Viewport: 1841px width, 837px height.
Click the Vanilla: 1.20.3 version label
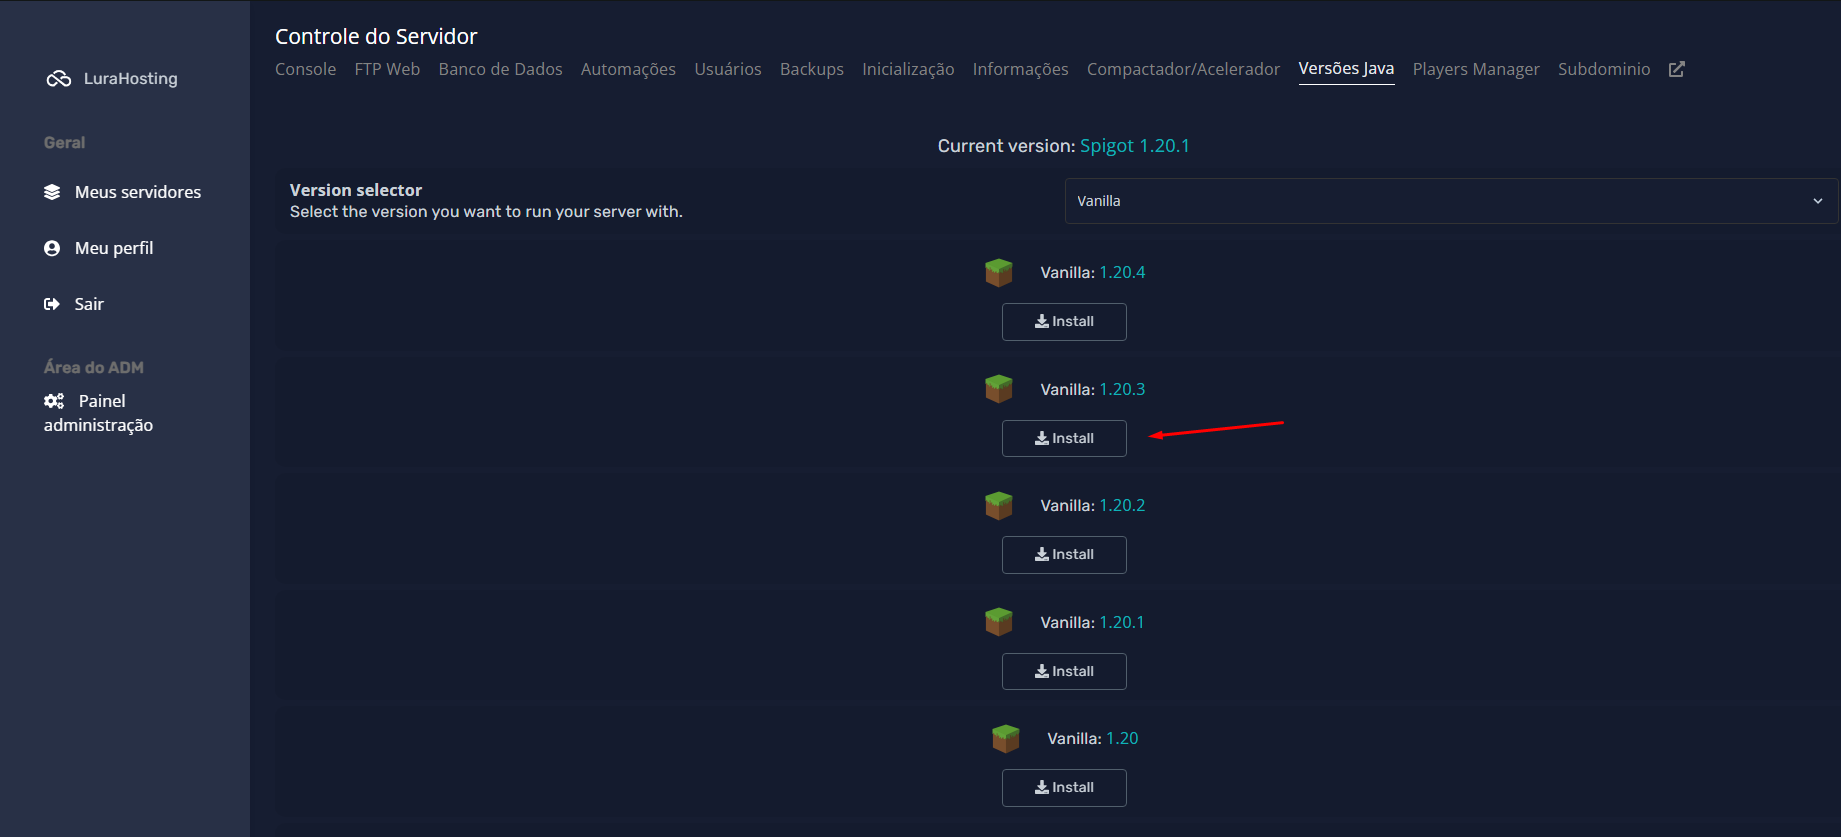click(1093, 389)
